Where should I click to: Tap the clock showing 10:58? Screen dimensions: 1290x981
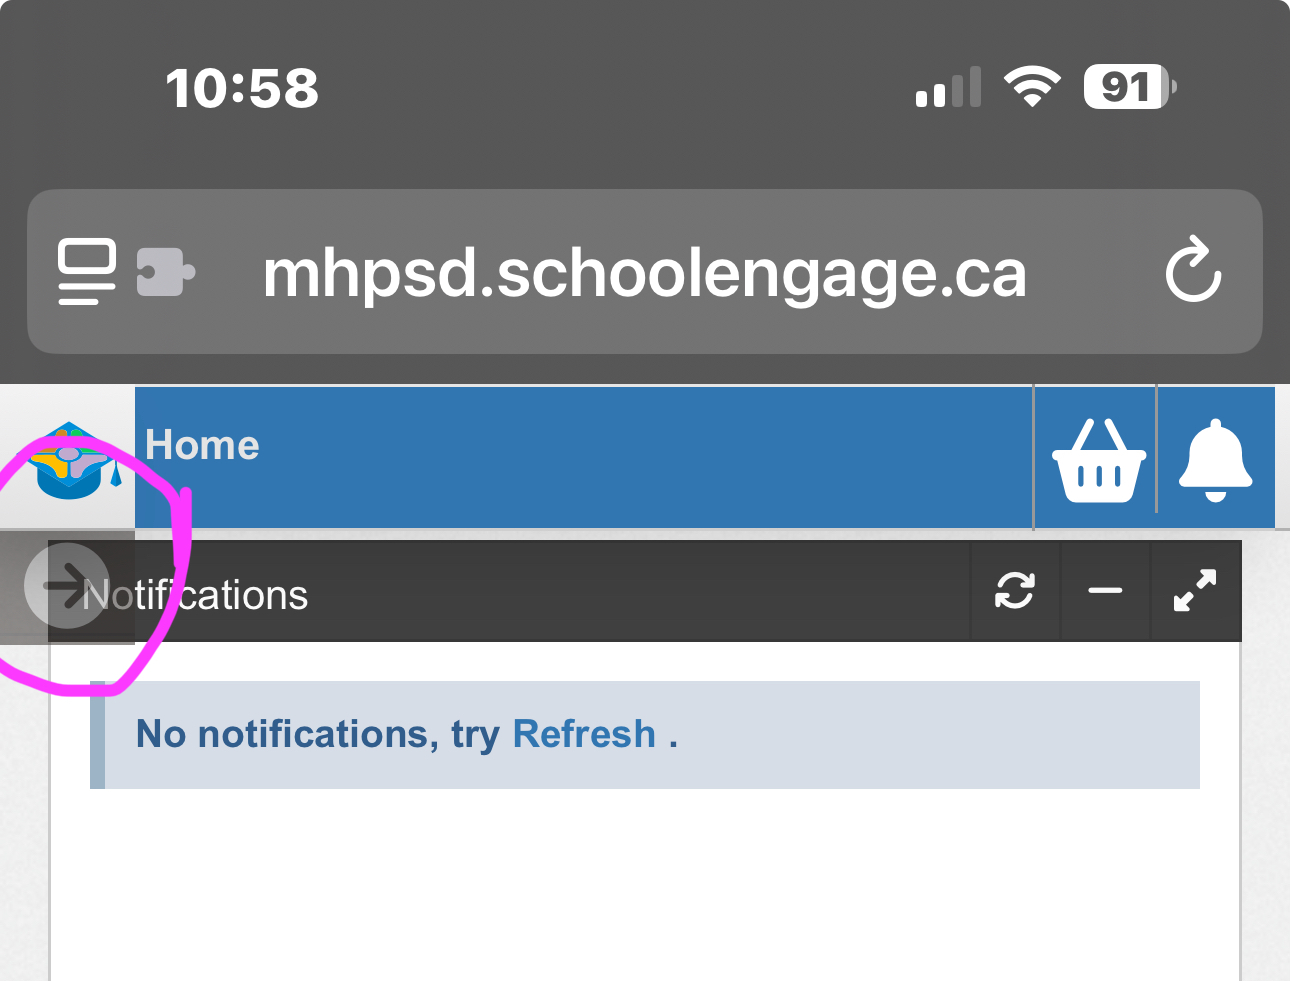(x=243, y=88)
